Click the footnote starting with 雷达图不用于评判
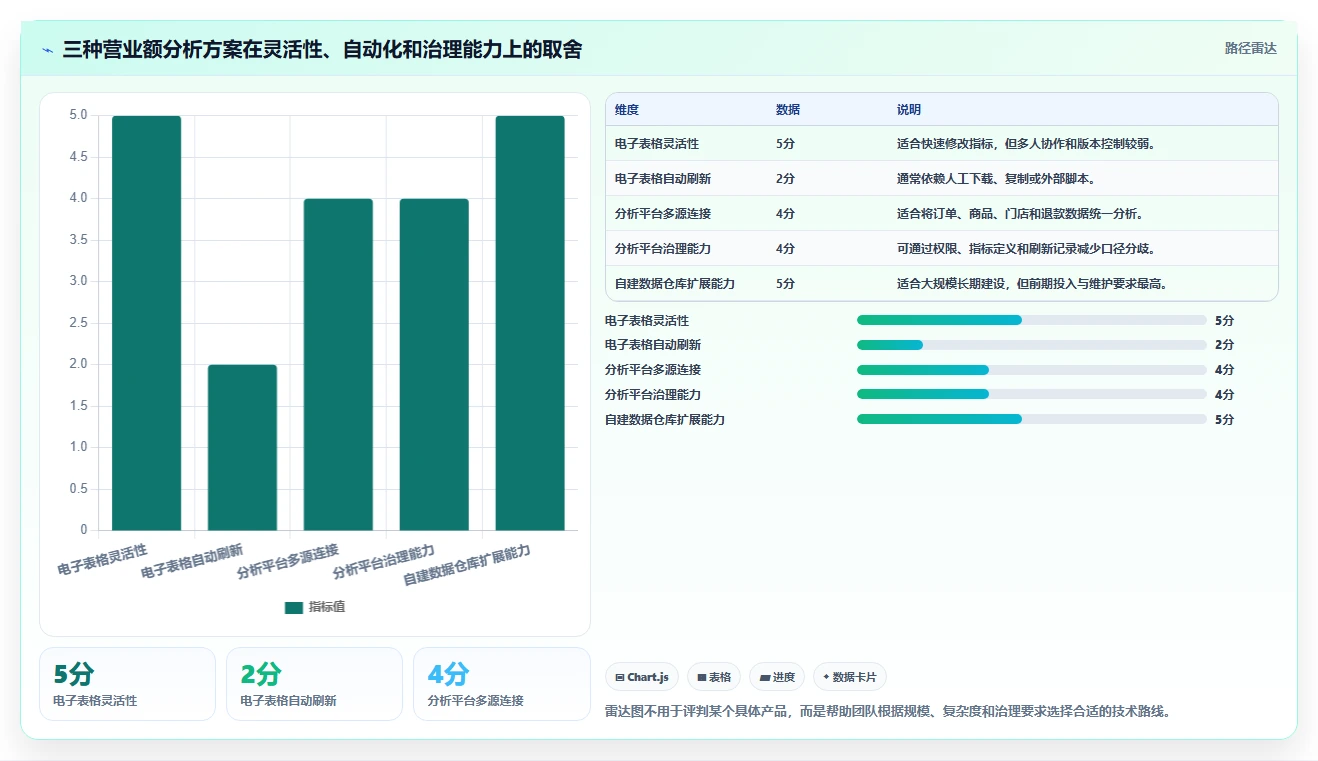This screenshot has height=761, width=1318. [x=888, y=712]
